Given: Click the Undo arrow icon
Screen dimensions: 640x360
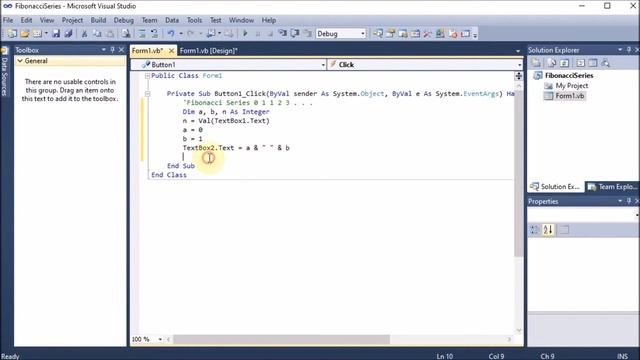Looking at the screenshot, I should pyautogui.click(x=171, y=34).
